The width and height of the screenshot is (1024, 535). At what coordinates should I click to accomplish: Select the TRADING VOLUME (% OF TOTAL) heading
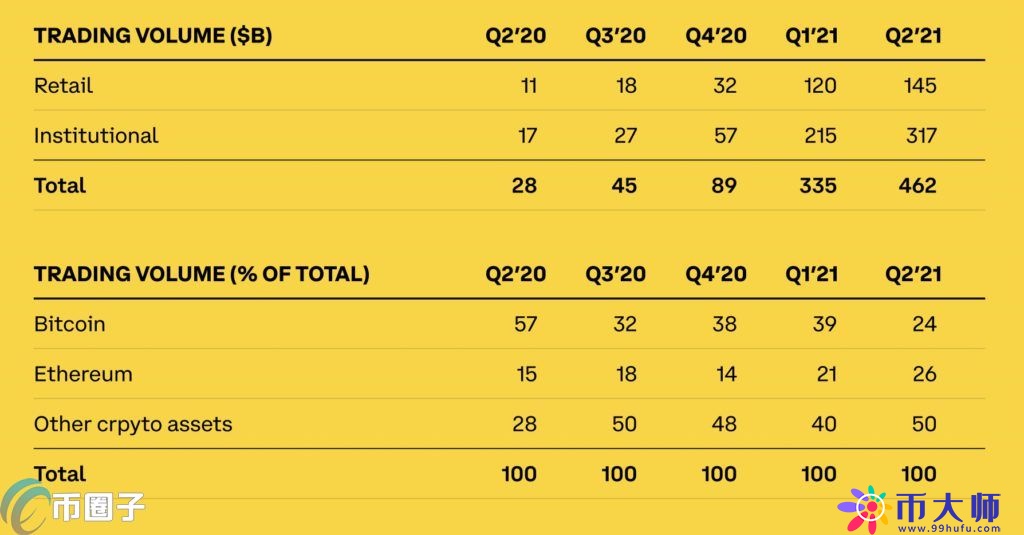(x=202, y=274)
